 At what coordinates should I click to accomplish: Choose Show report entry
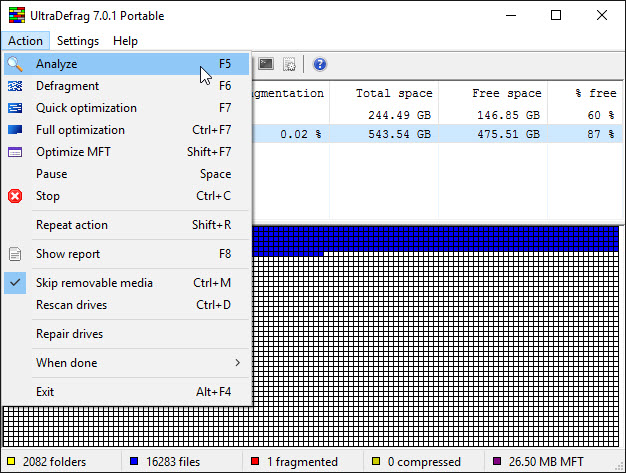pyautogui.click(x=127, y=254)
